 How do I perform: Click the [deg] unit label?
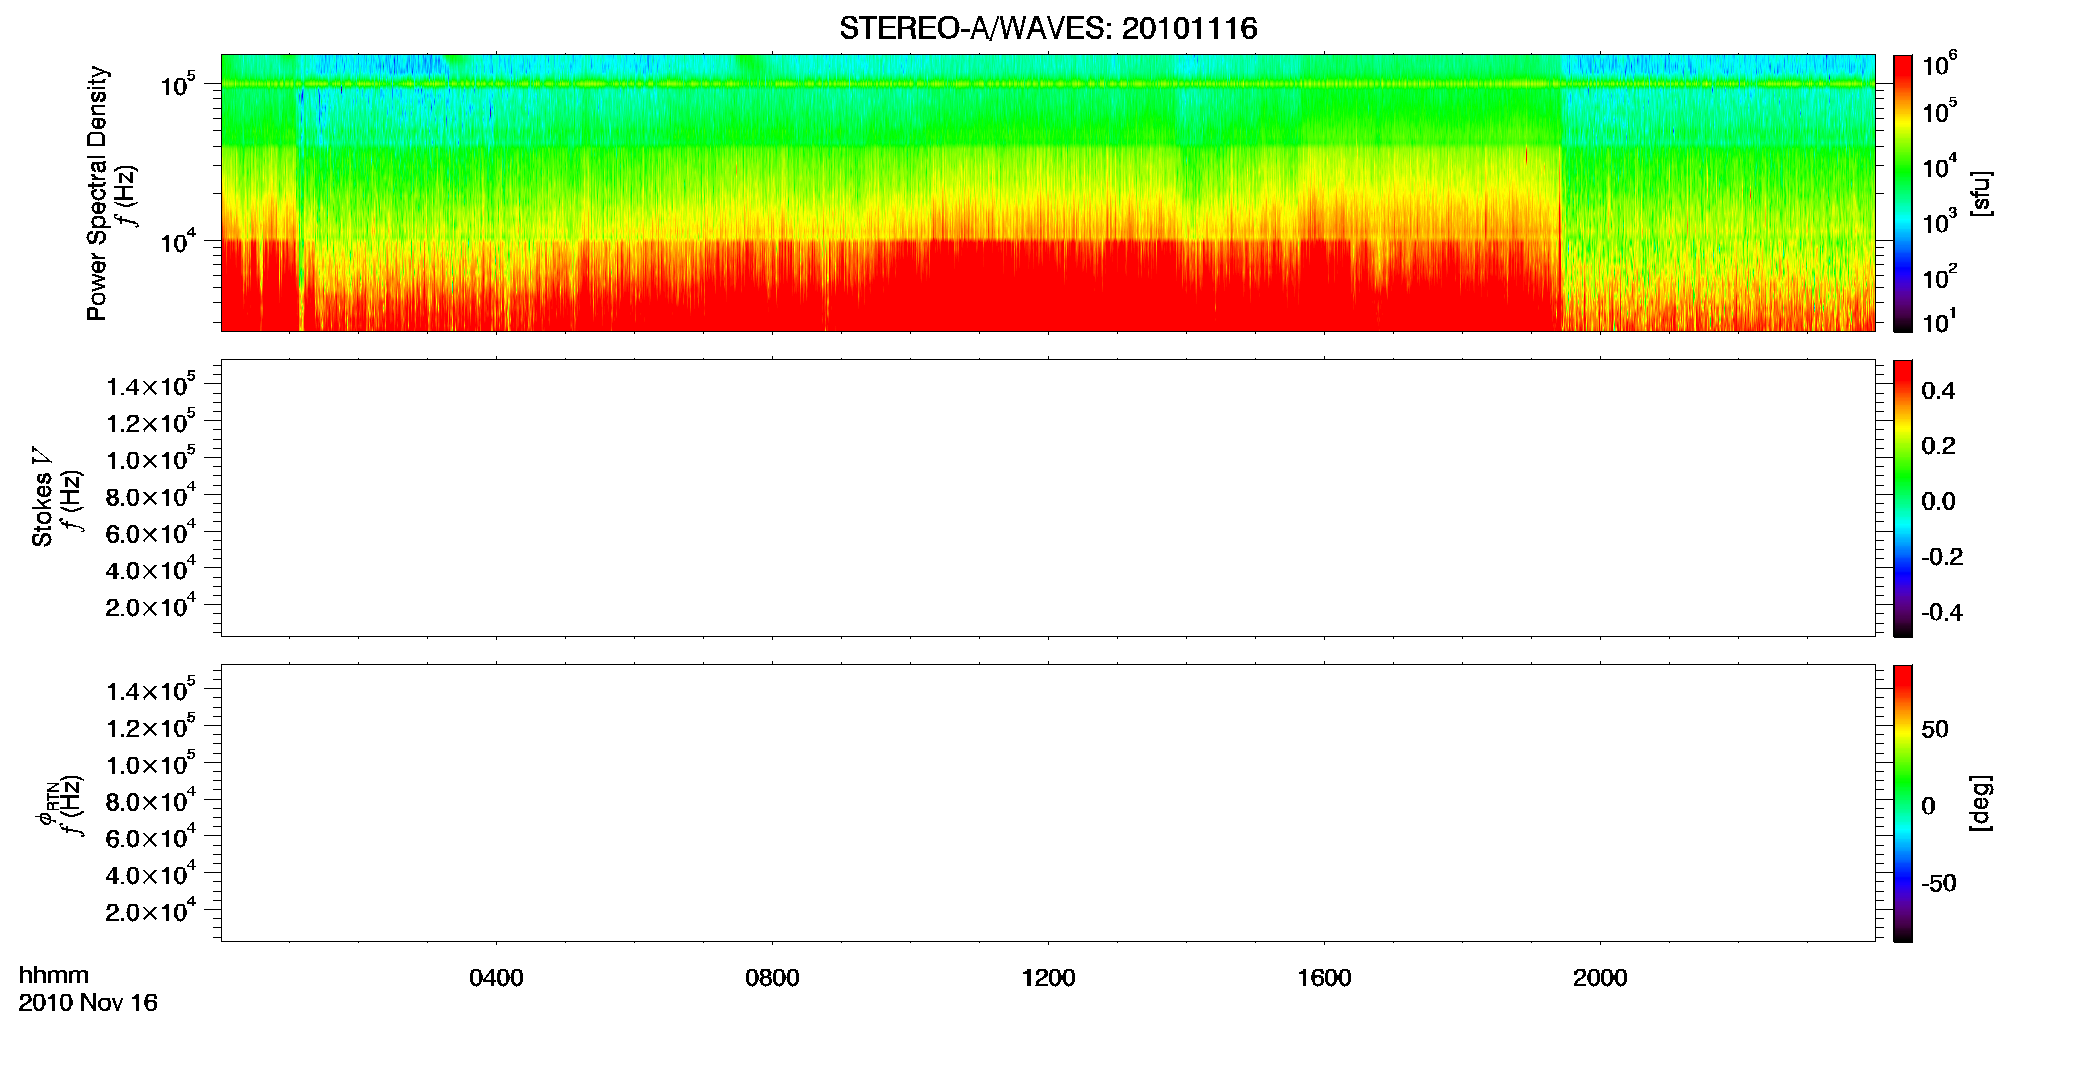pos(1980,803)
